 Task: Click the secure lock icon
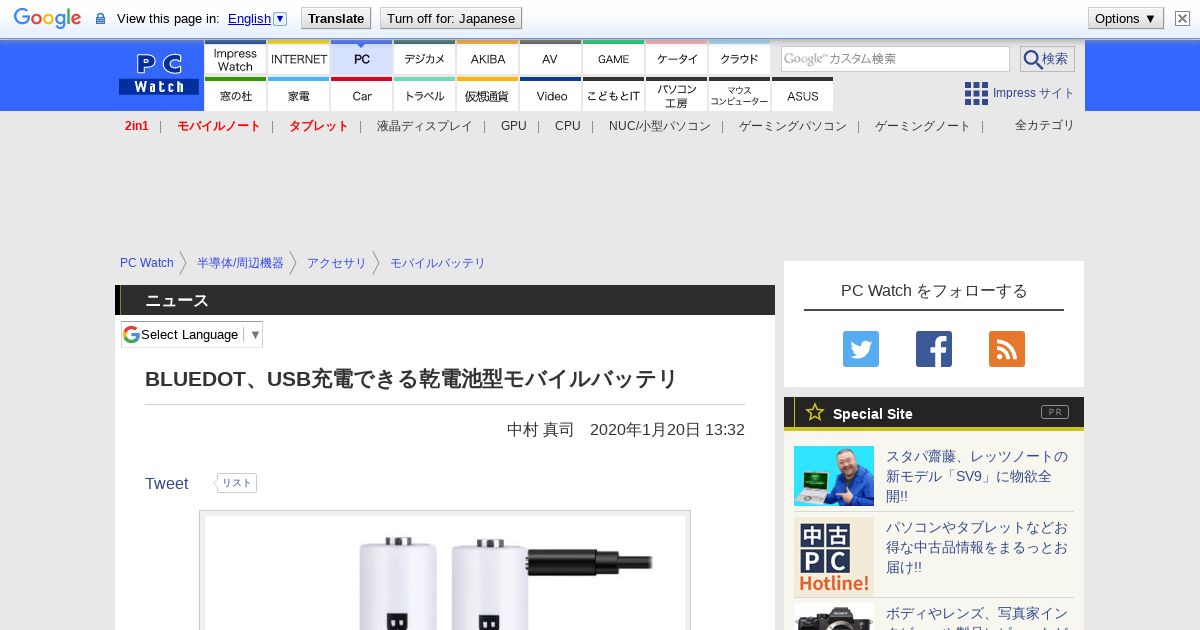100,18
